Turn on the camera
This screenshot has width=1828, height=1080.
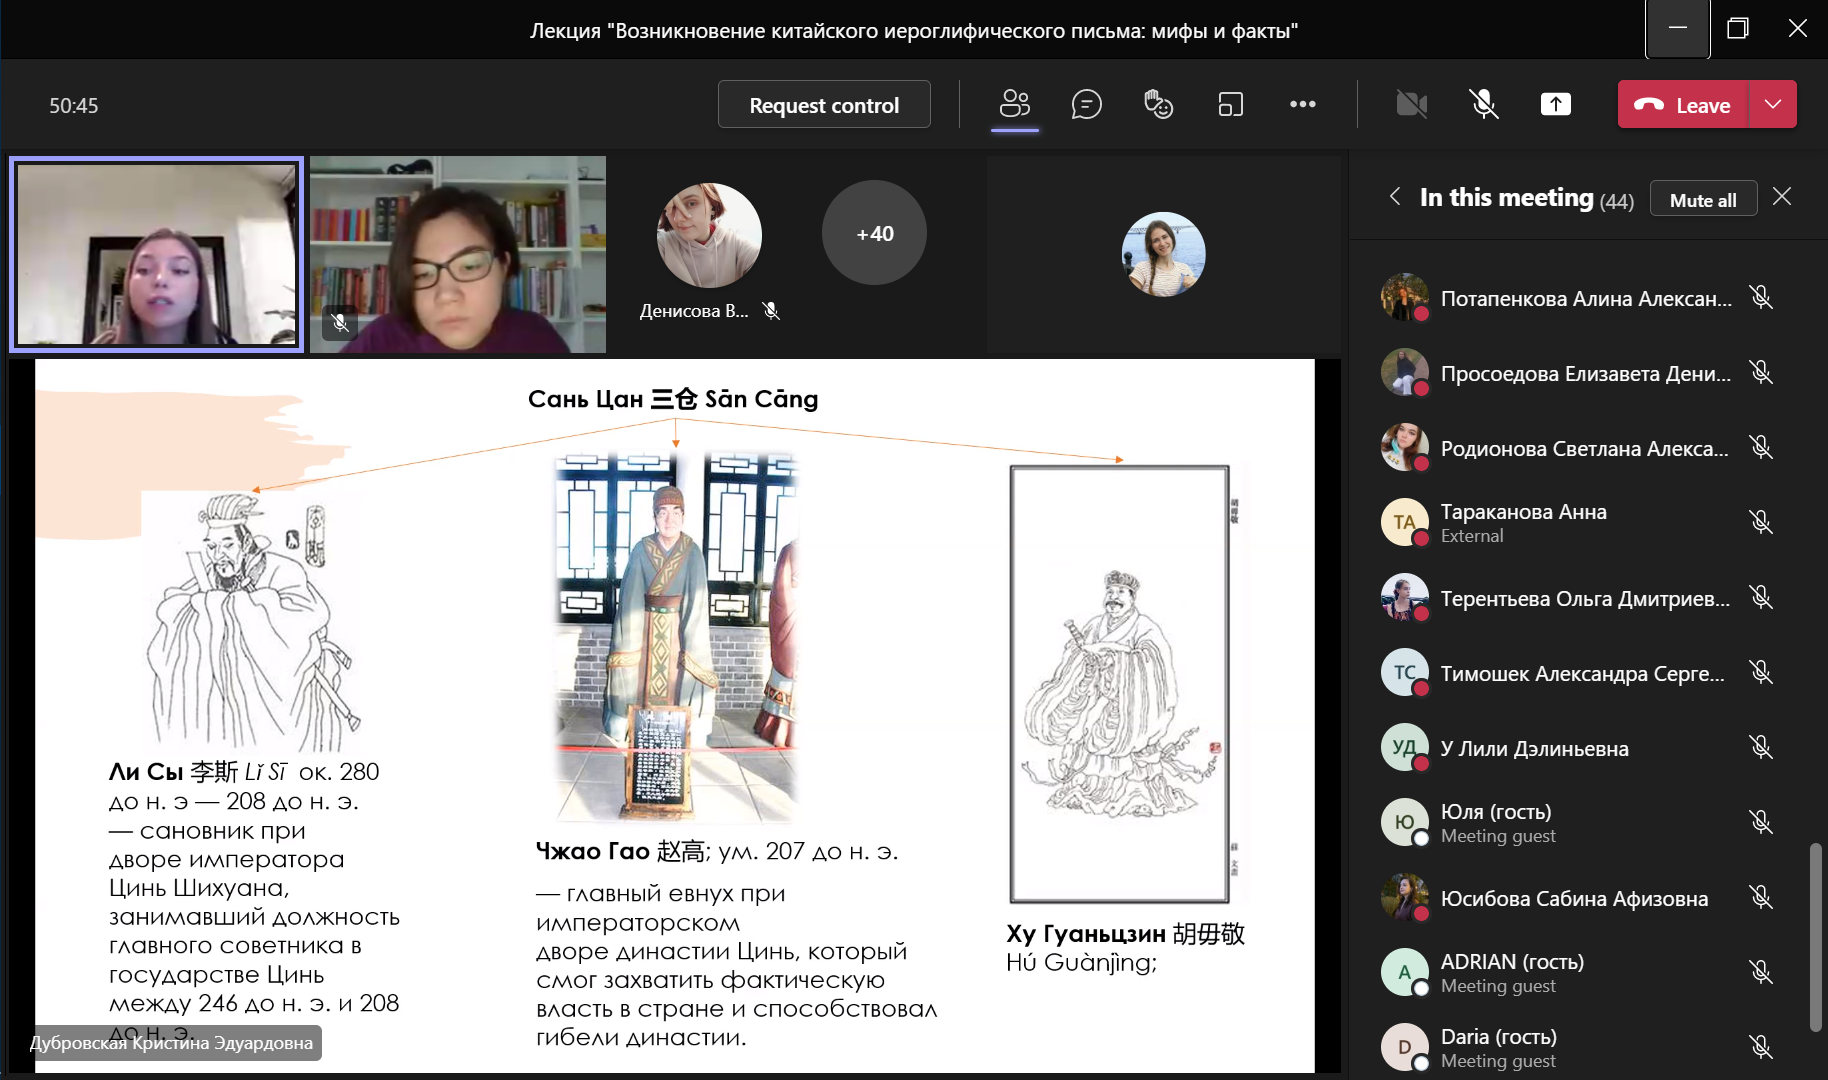point(1411,104)
